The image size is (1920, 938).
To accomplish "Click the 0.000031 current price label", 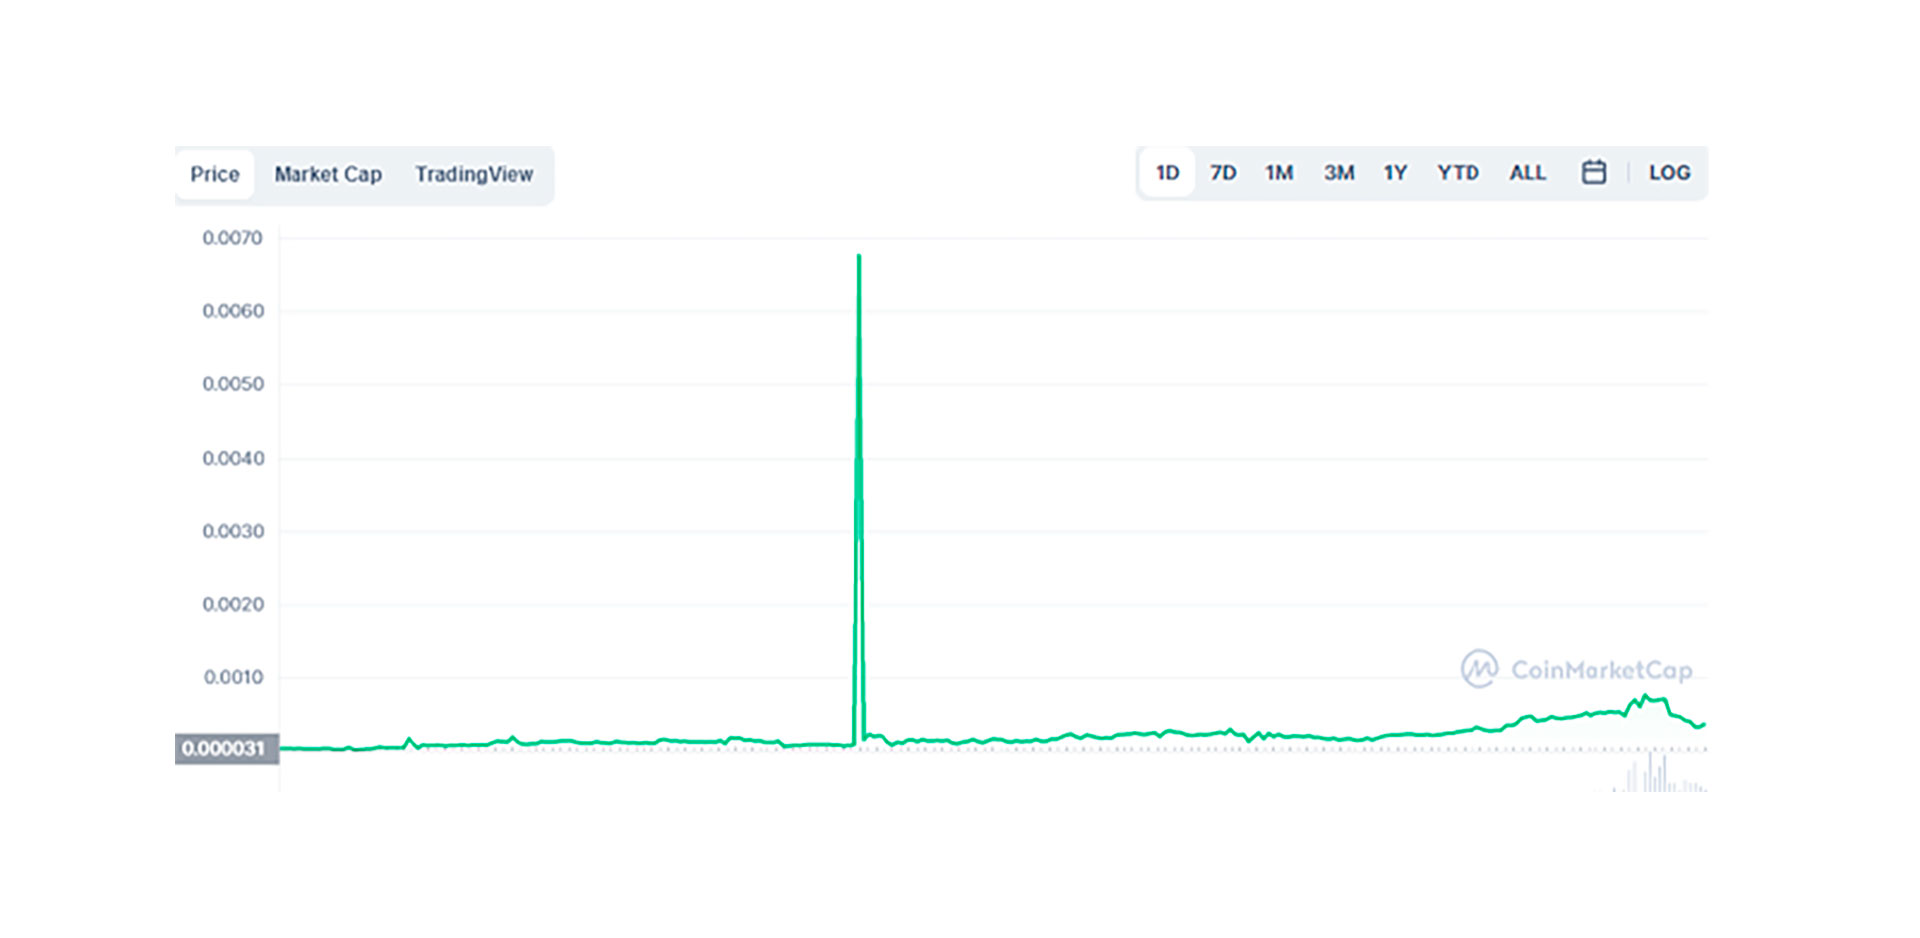I will point(226,749).
